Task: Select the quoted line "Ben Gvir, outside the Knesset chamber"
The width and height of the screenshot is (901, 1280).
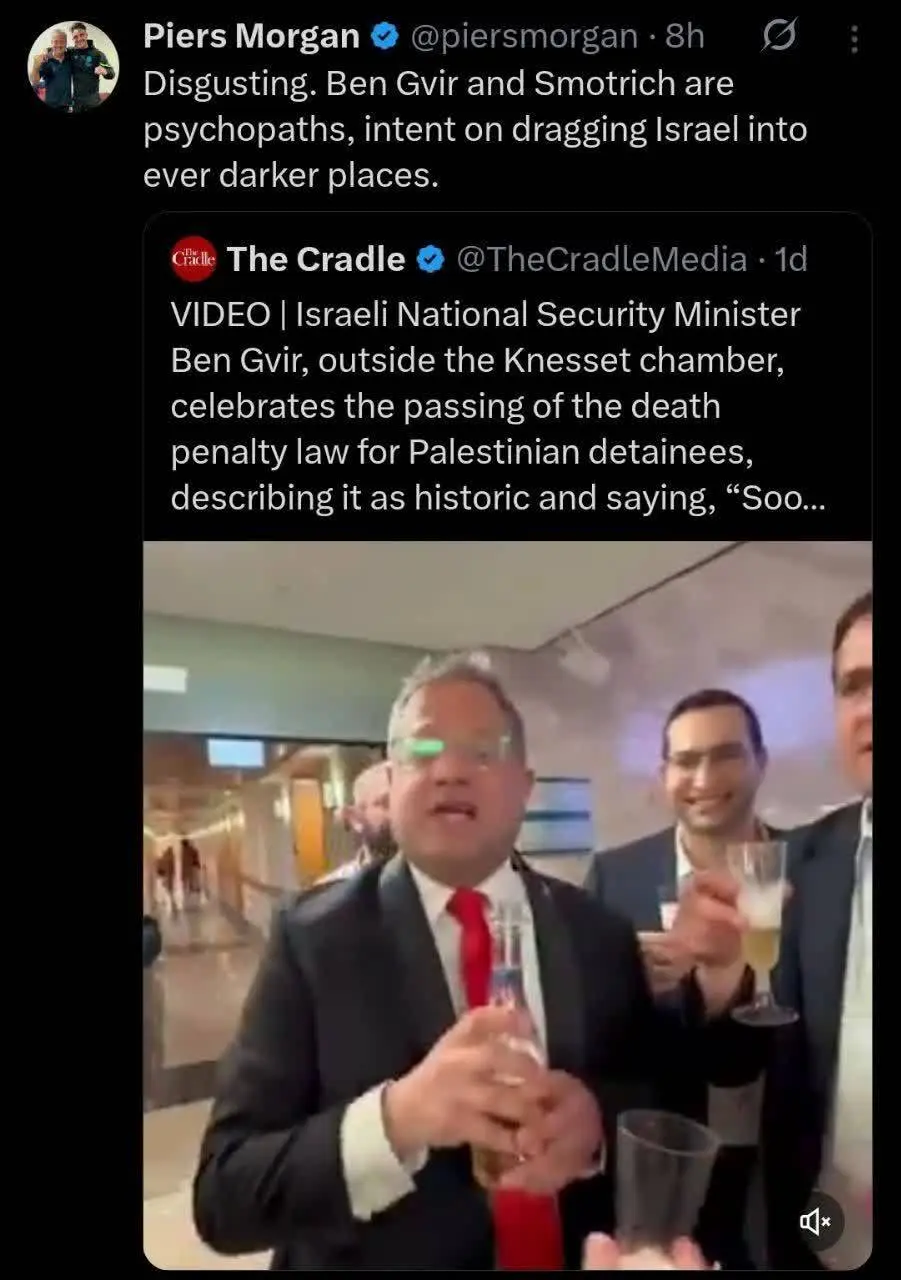Action: (477, 360)
